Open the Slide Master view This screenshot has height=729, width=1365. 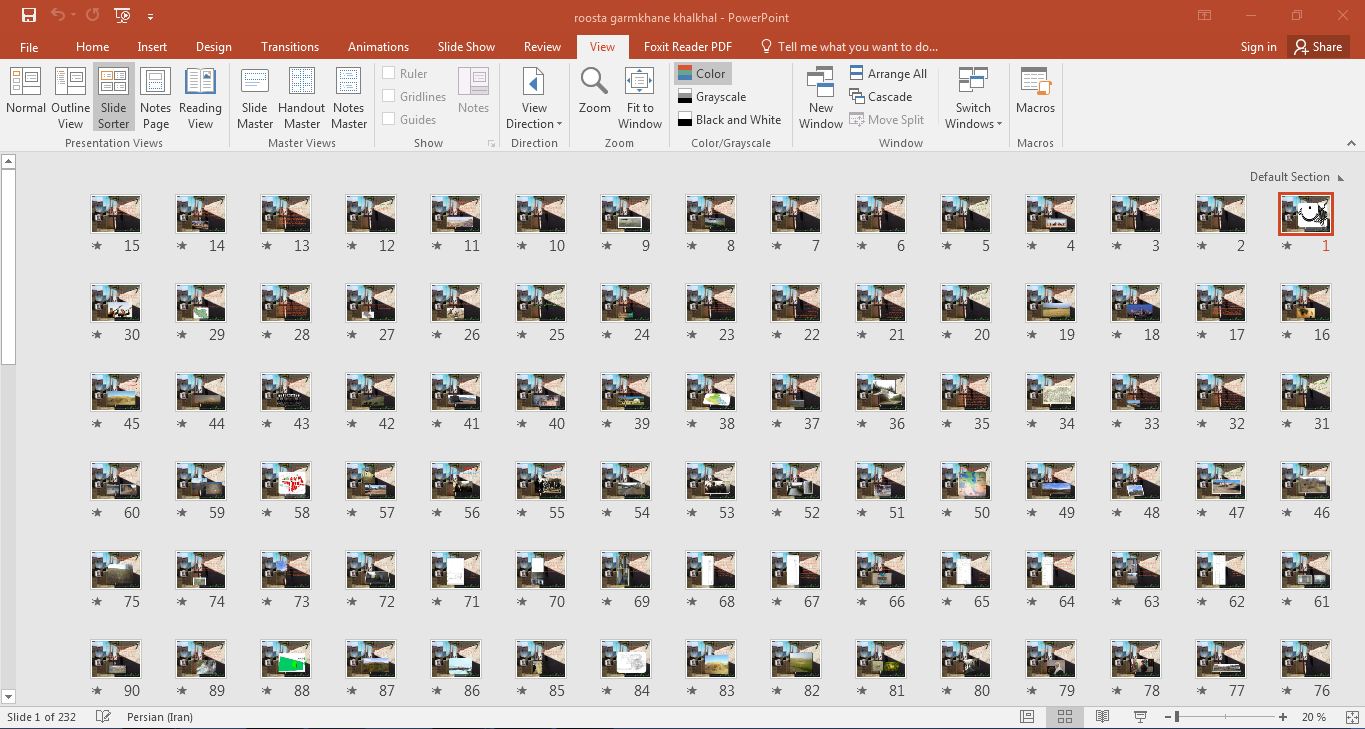click(255, 98)
